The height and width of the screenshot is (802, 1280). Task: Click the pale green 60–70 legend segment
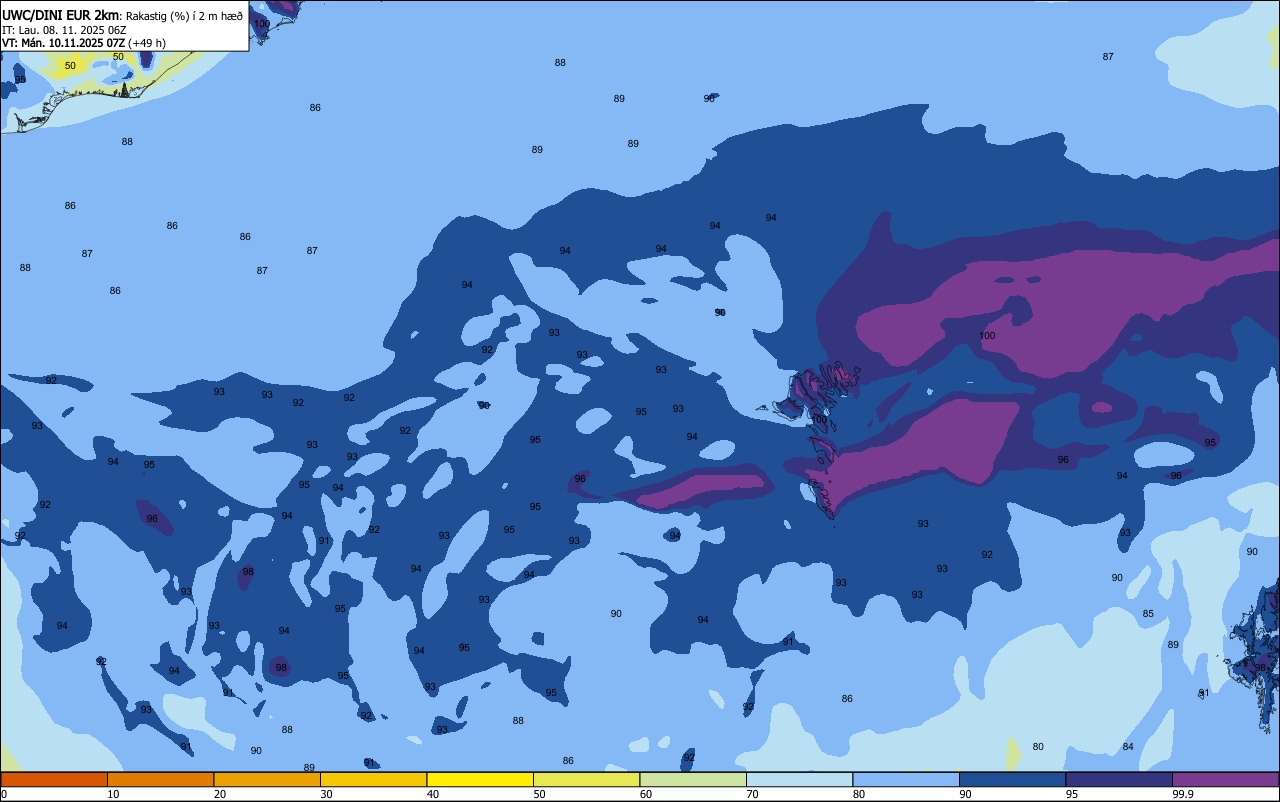693,779
